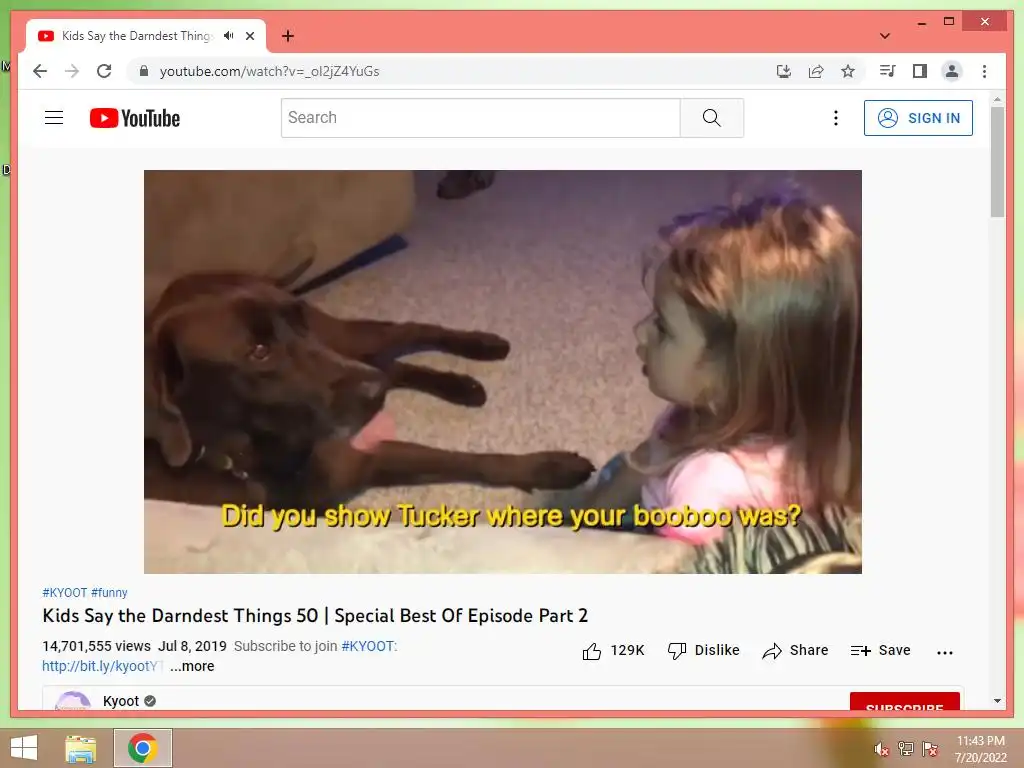Click the padlock site info icon

click(144, 71)
